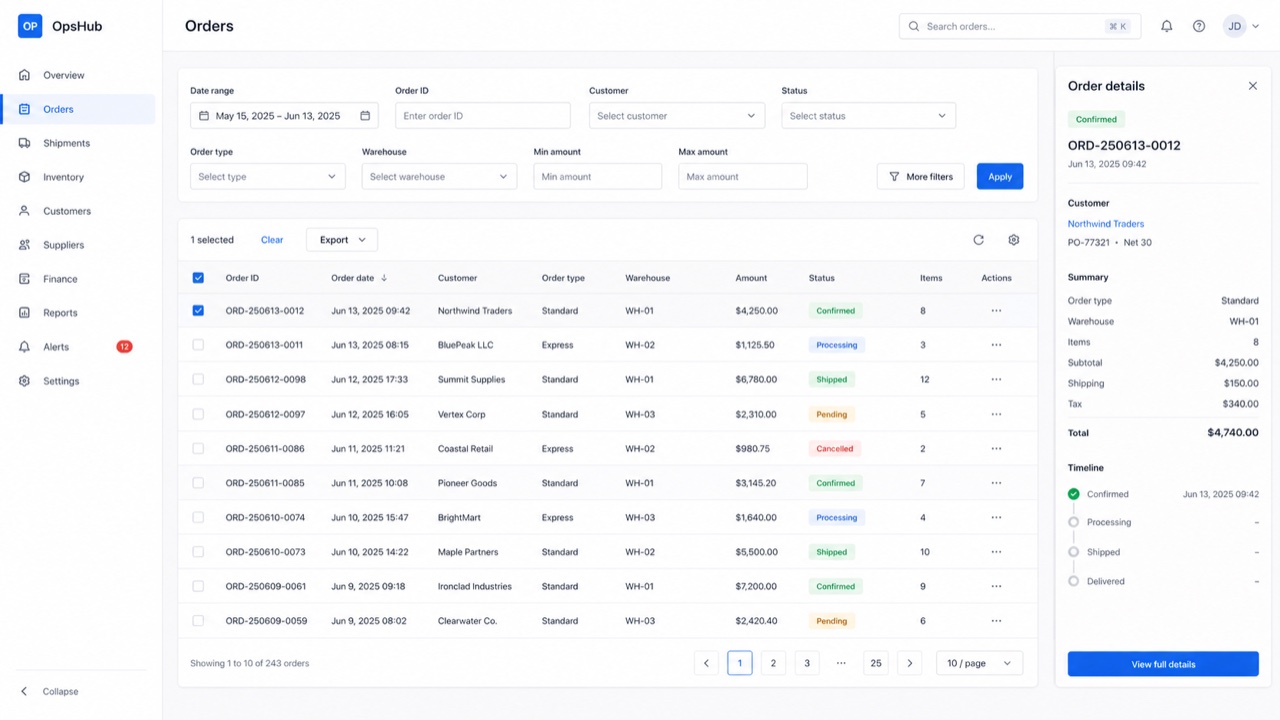Screen dimensions: 1280x720
Task: Open actions menu for ORD-250612-0098
Action: point(996,380)
